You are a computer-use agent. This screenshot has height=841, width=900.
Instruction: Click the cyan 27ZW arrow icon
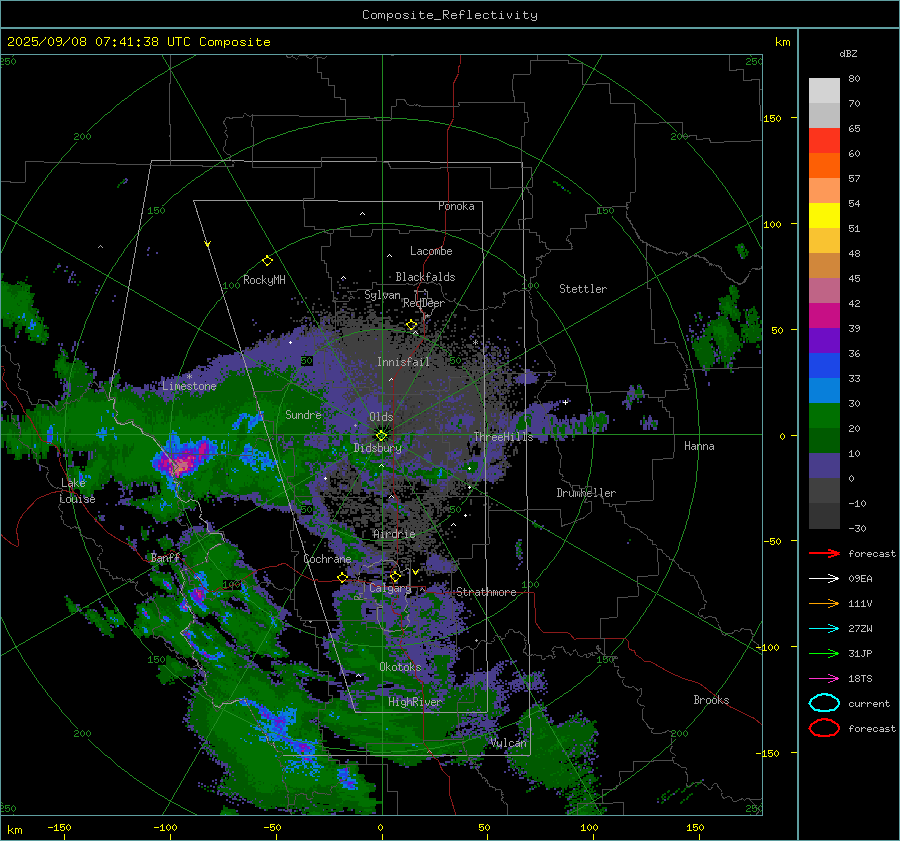tap(824, 629)
